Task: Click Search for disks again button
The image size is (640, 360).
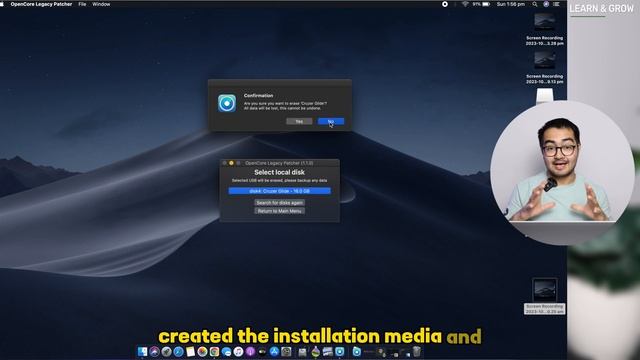Action: click(x=280, y=202)
